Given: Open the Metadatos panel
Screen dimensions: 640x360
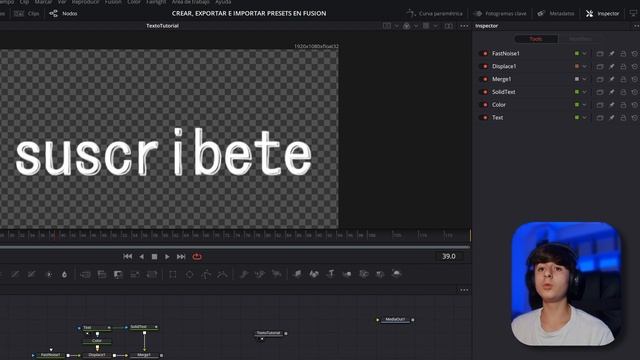Looking at the screenshot, I should (556, 13).
